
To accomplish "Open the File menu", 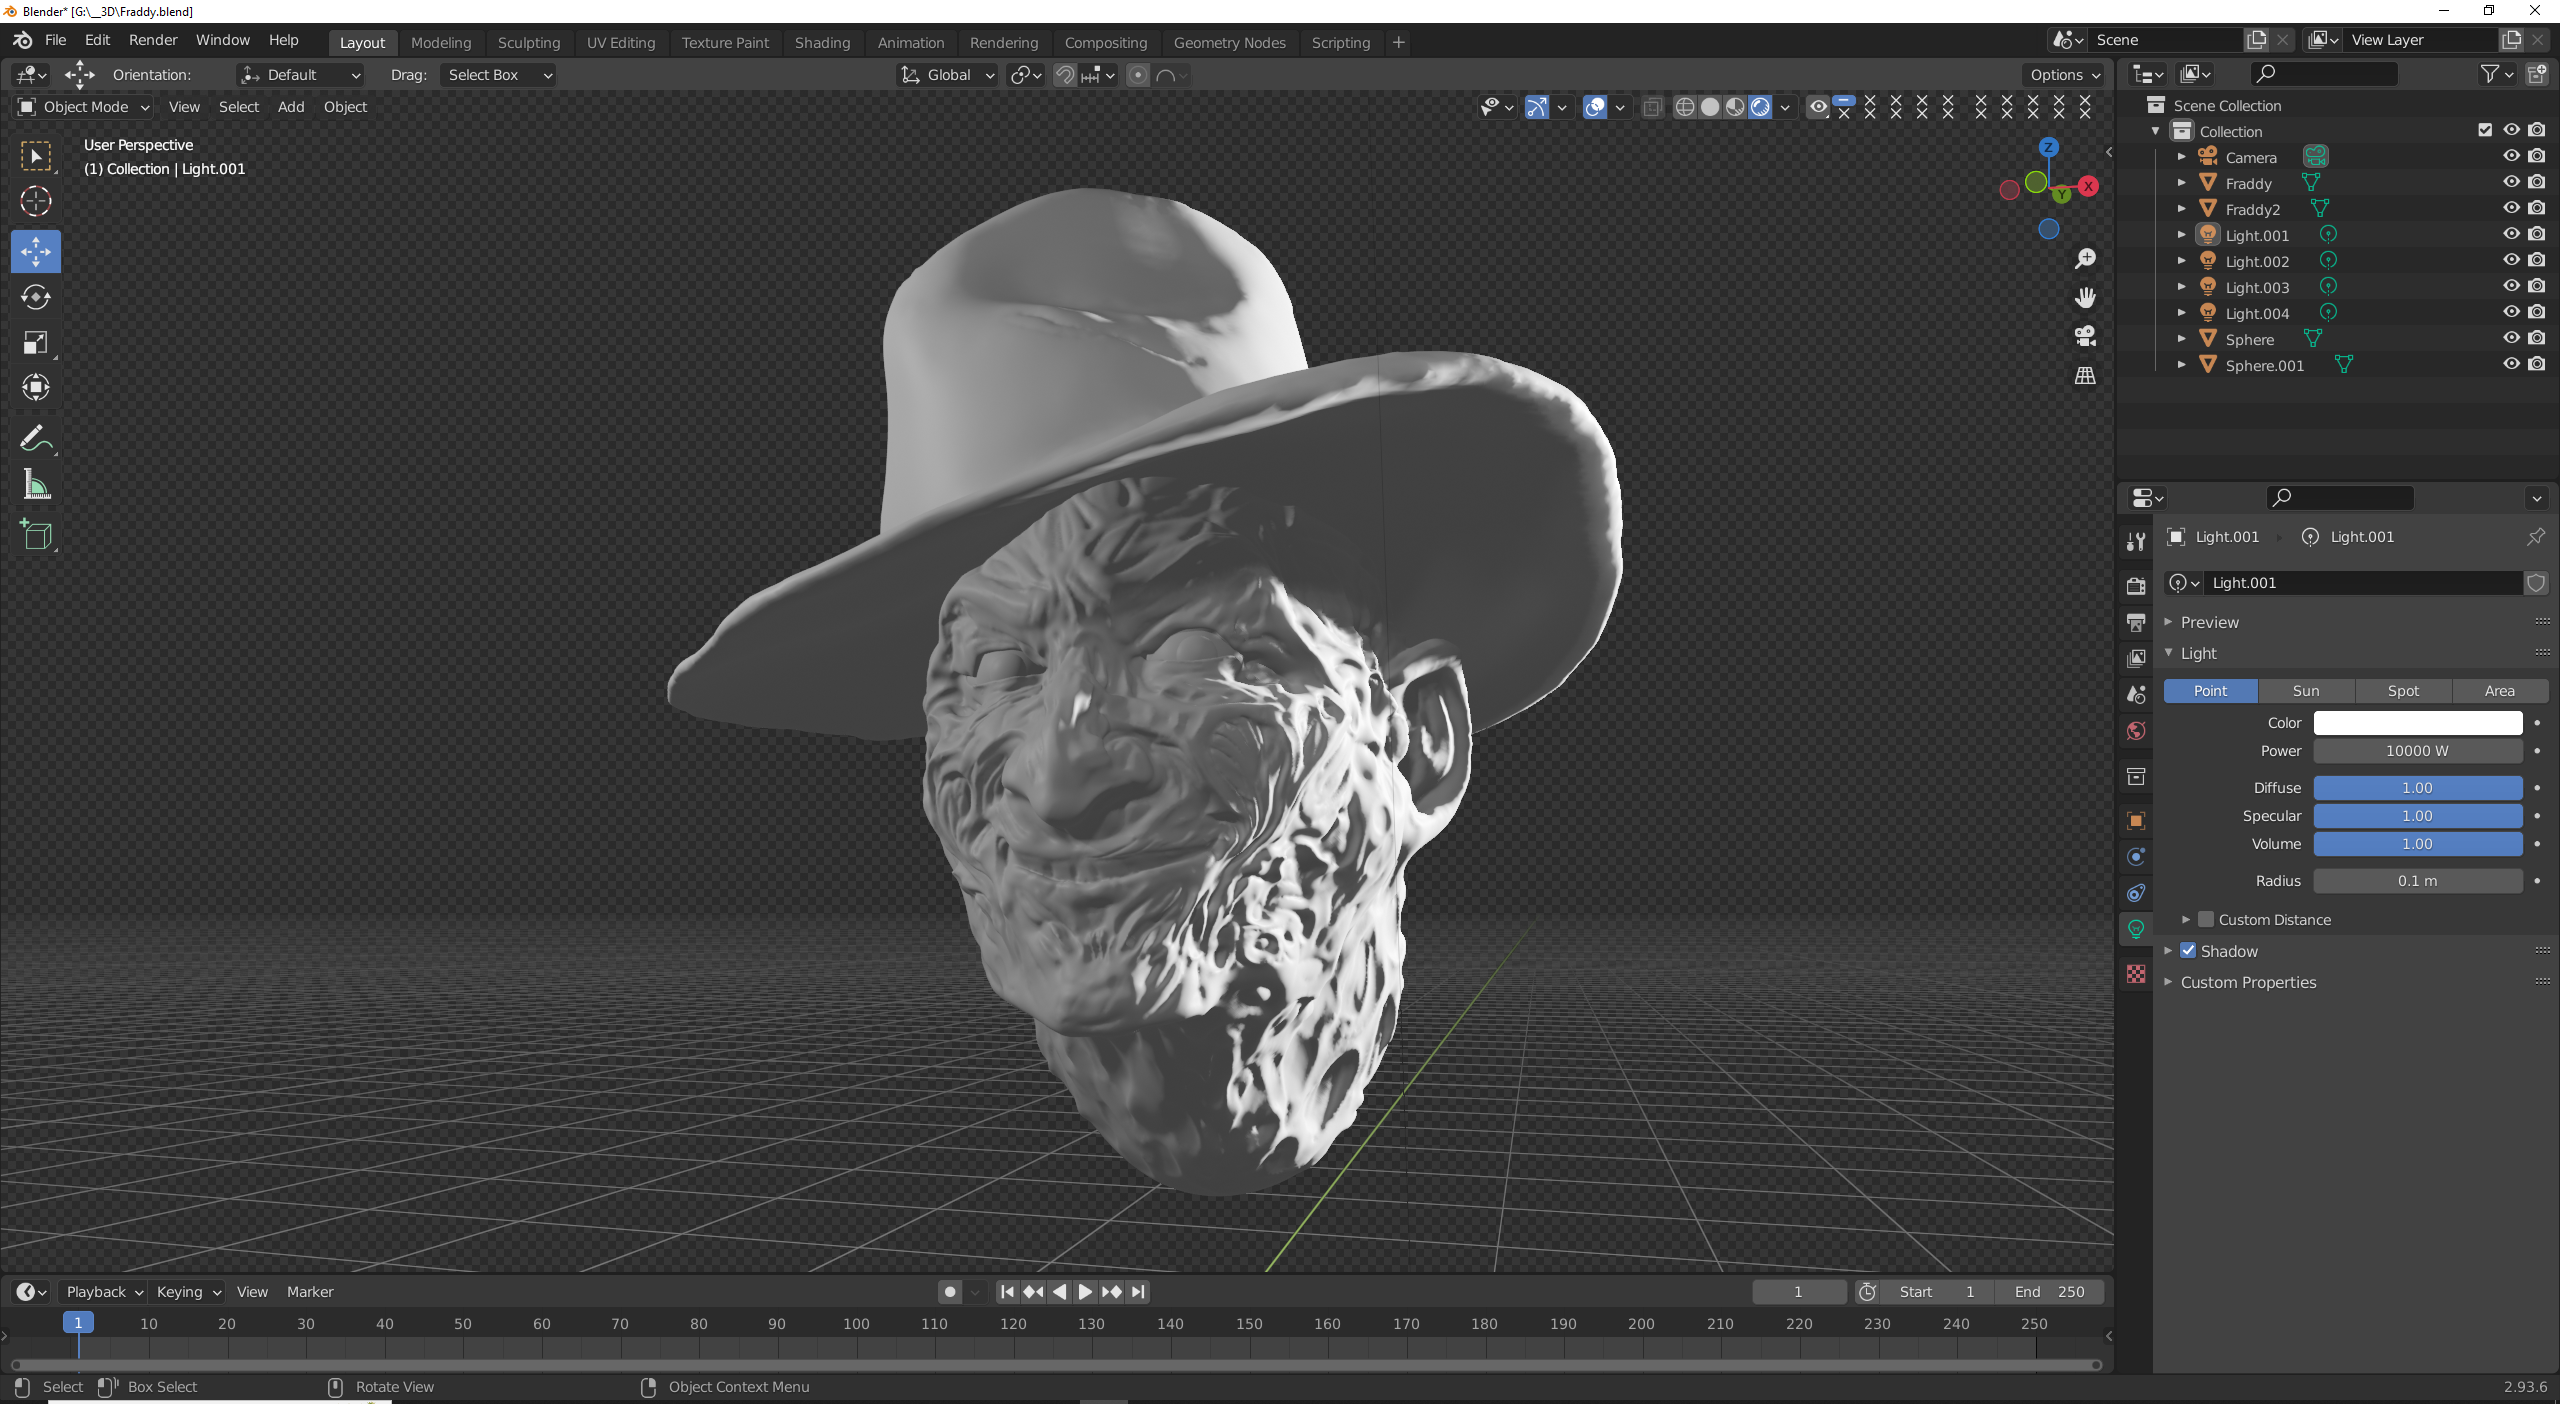I will click(x=56, y=40).
